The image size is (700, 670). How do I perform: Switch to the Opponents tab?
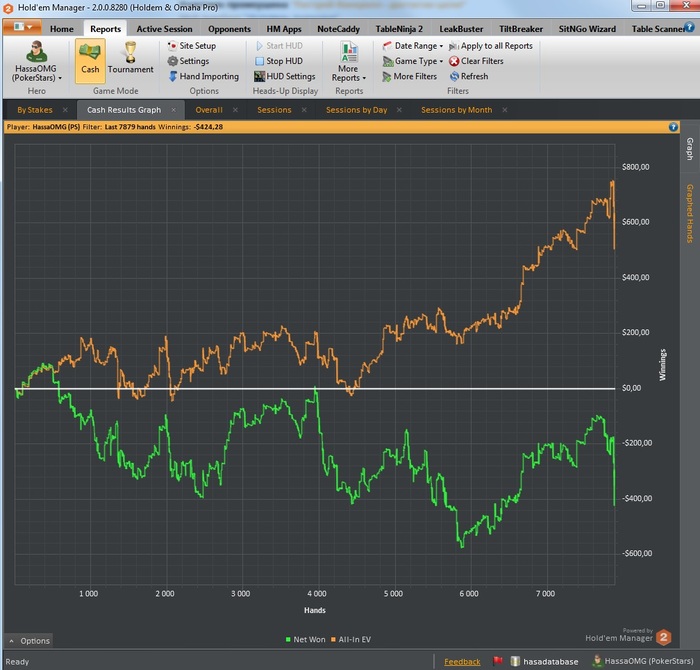coord(229,29)
